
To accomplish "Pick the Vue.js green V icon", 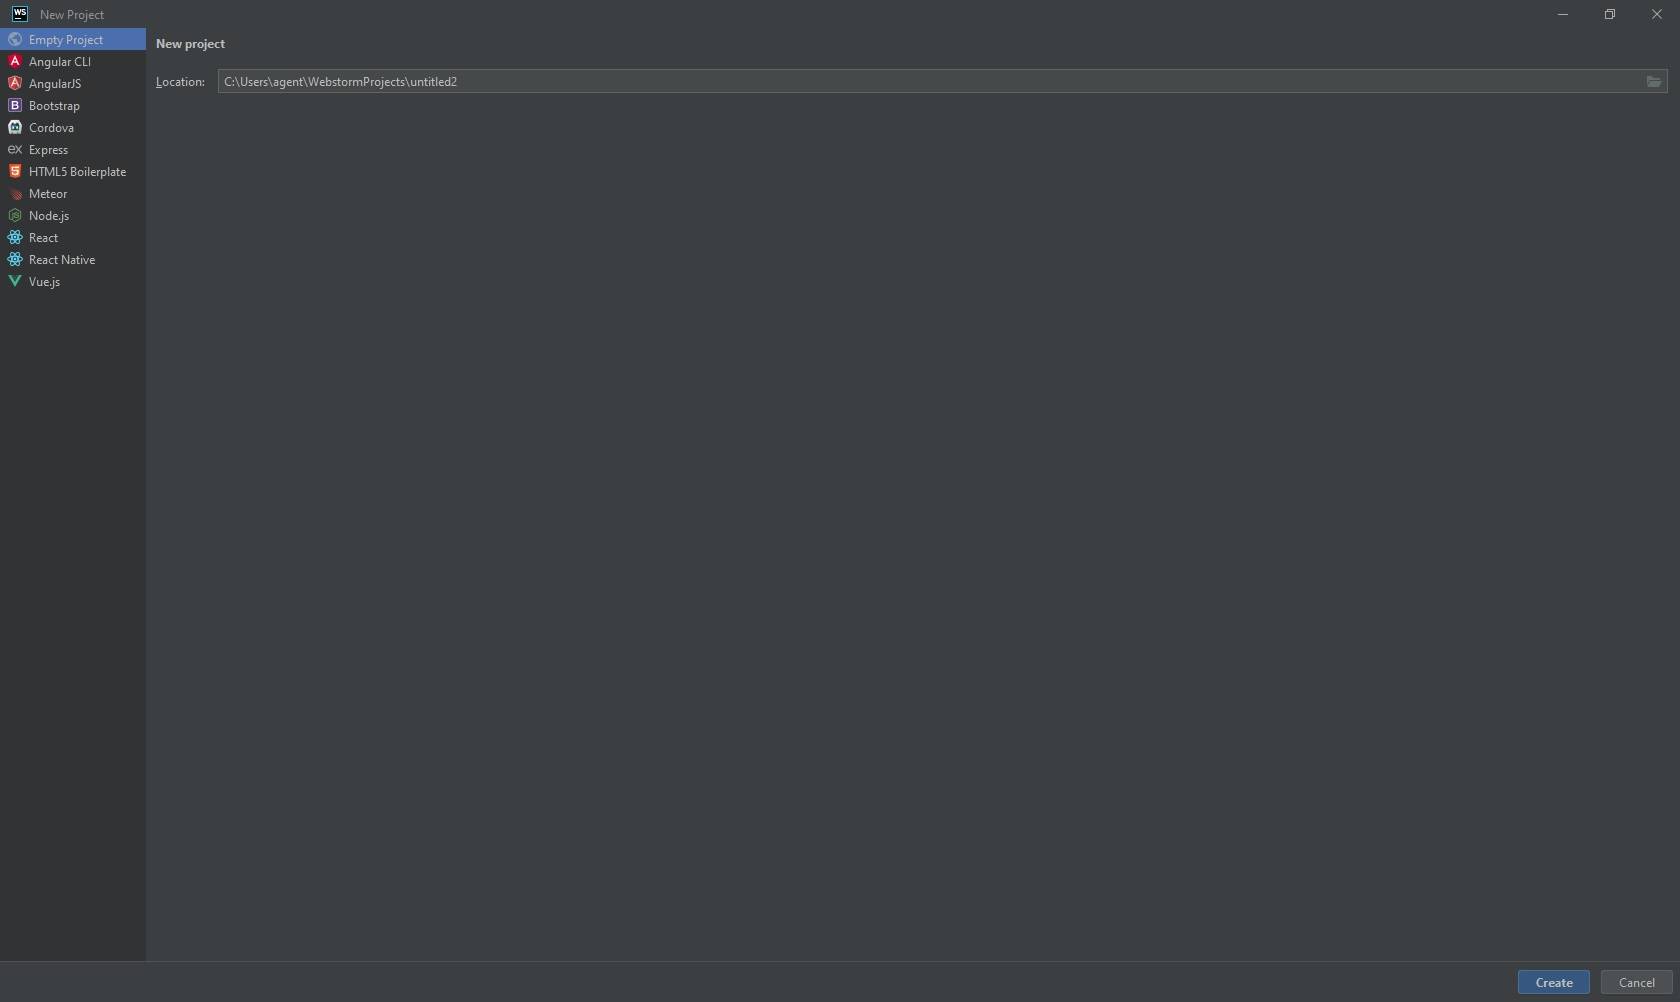I will (15, 281).
